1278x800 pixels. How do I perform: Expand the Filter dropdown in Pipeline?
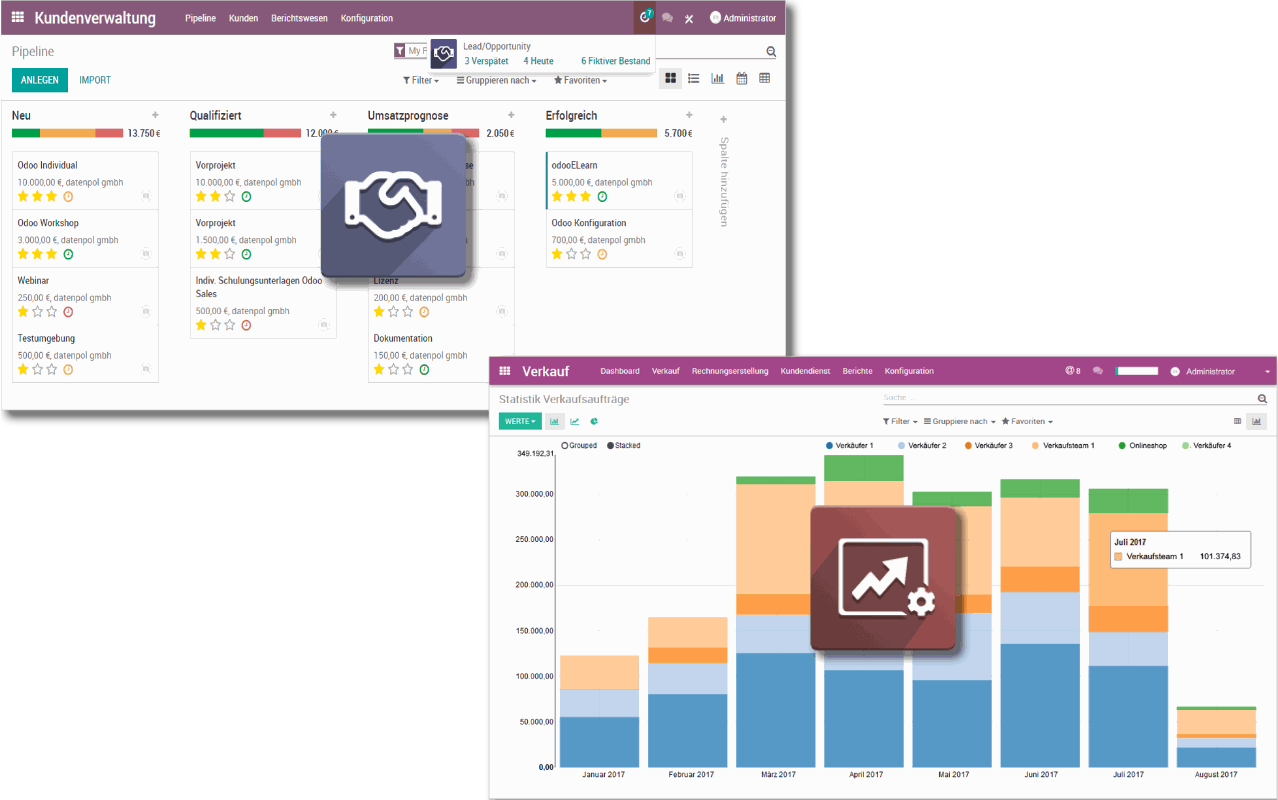point(421,80)
